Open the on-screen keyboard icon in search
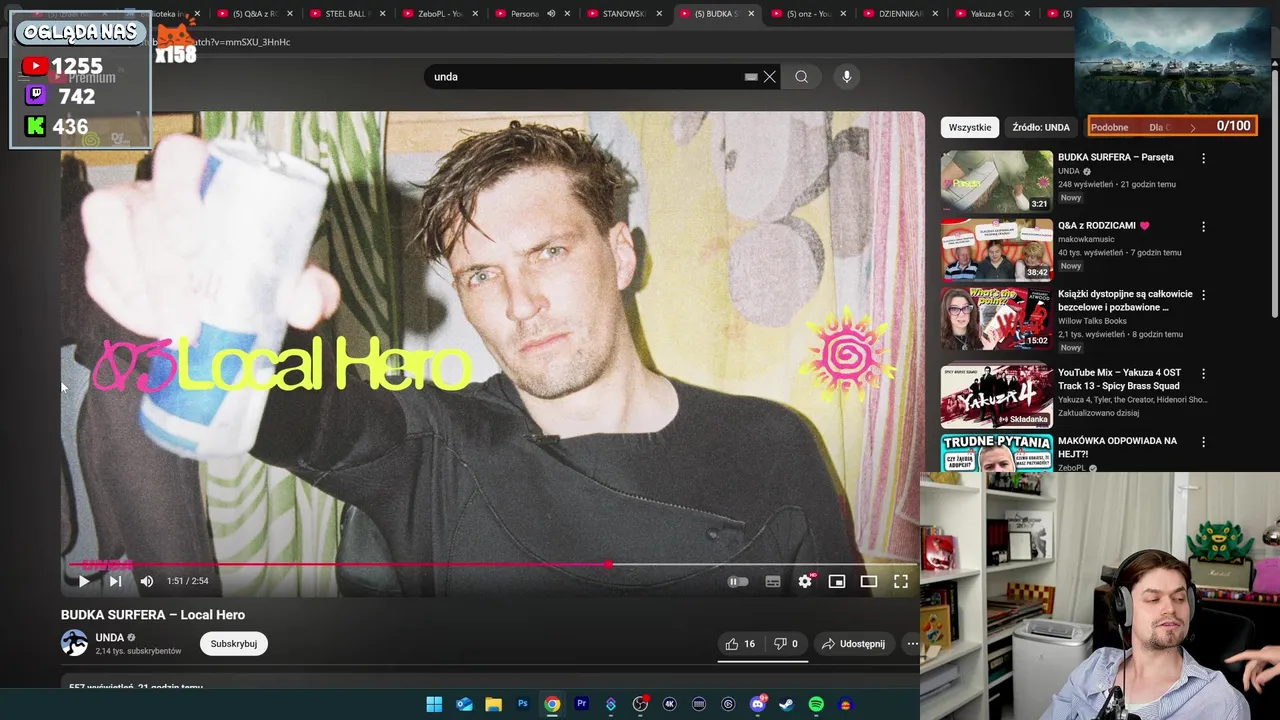This screenshot has height=720, width=1280. click(x=751, y=77)
